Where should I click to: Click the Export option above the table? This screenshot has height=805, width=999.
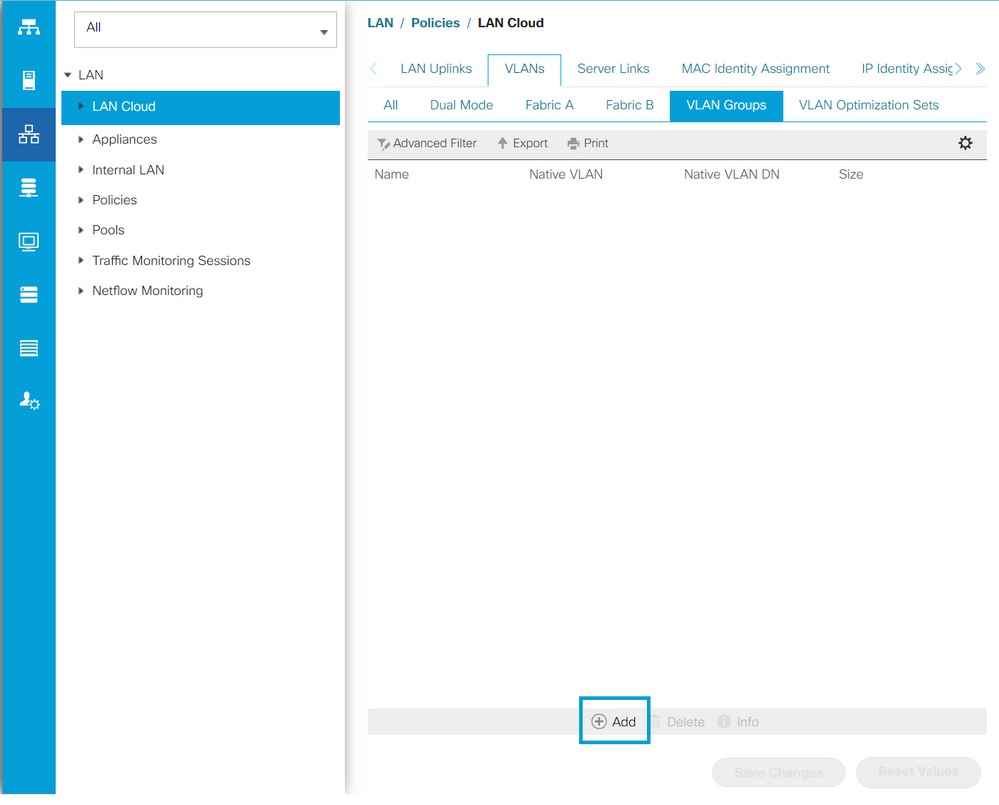(x=522, y=143)
